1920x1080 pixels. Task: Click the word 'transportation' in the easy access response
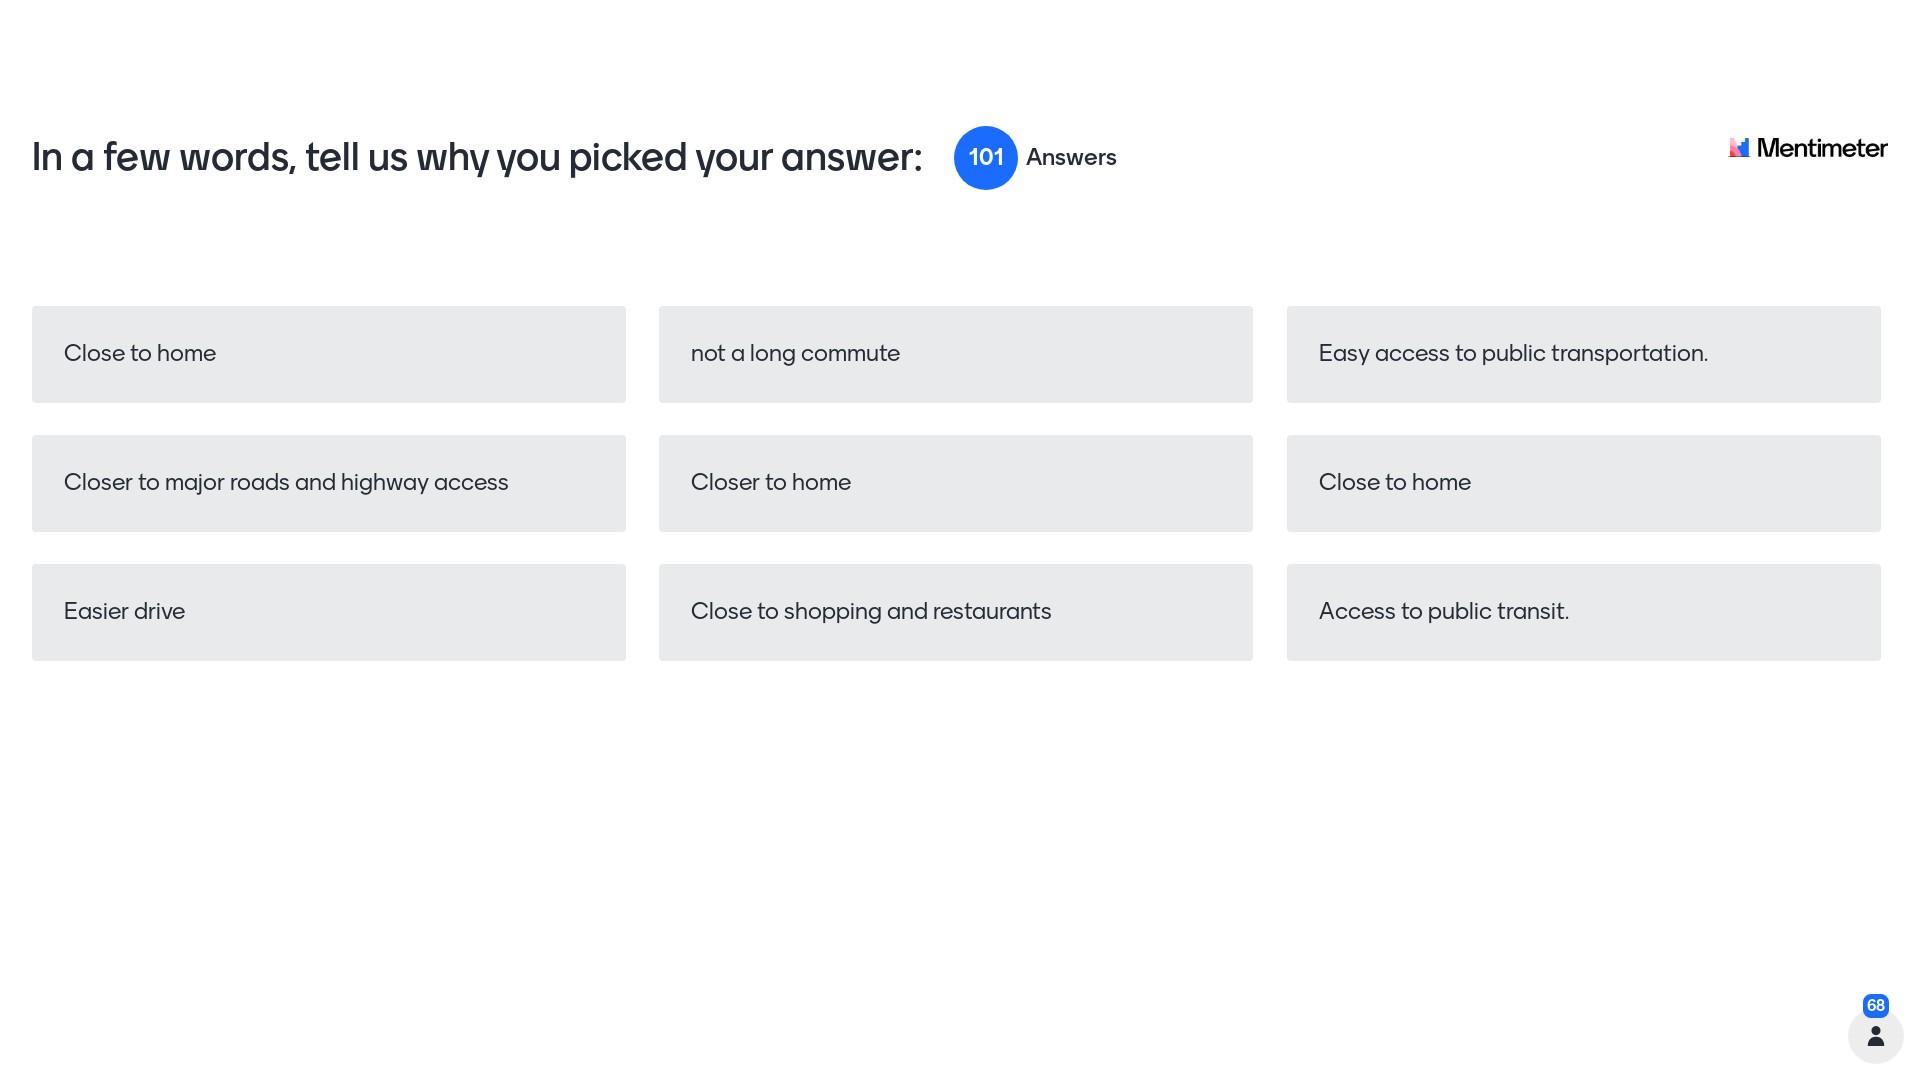click(1628, 354)
